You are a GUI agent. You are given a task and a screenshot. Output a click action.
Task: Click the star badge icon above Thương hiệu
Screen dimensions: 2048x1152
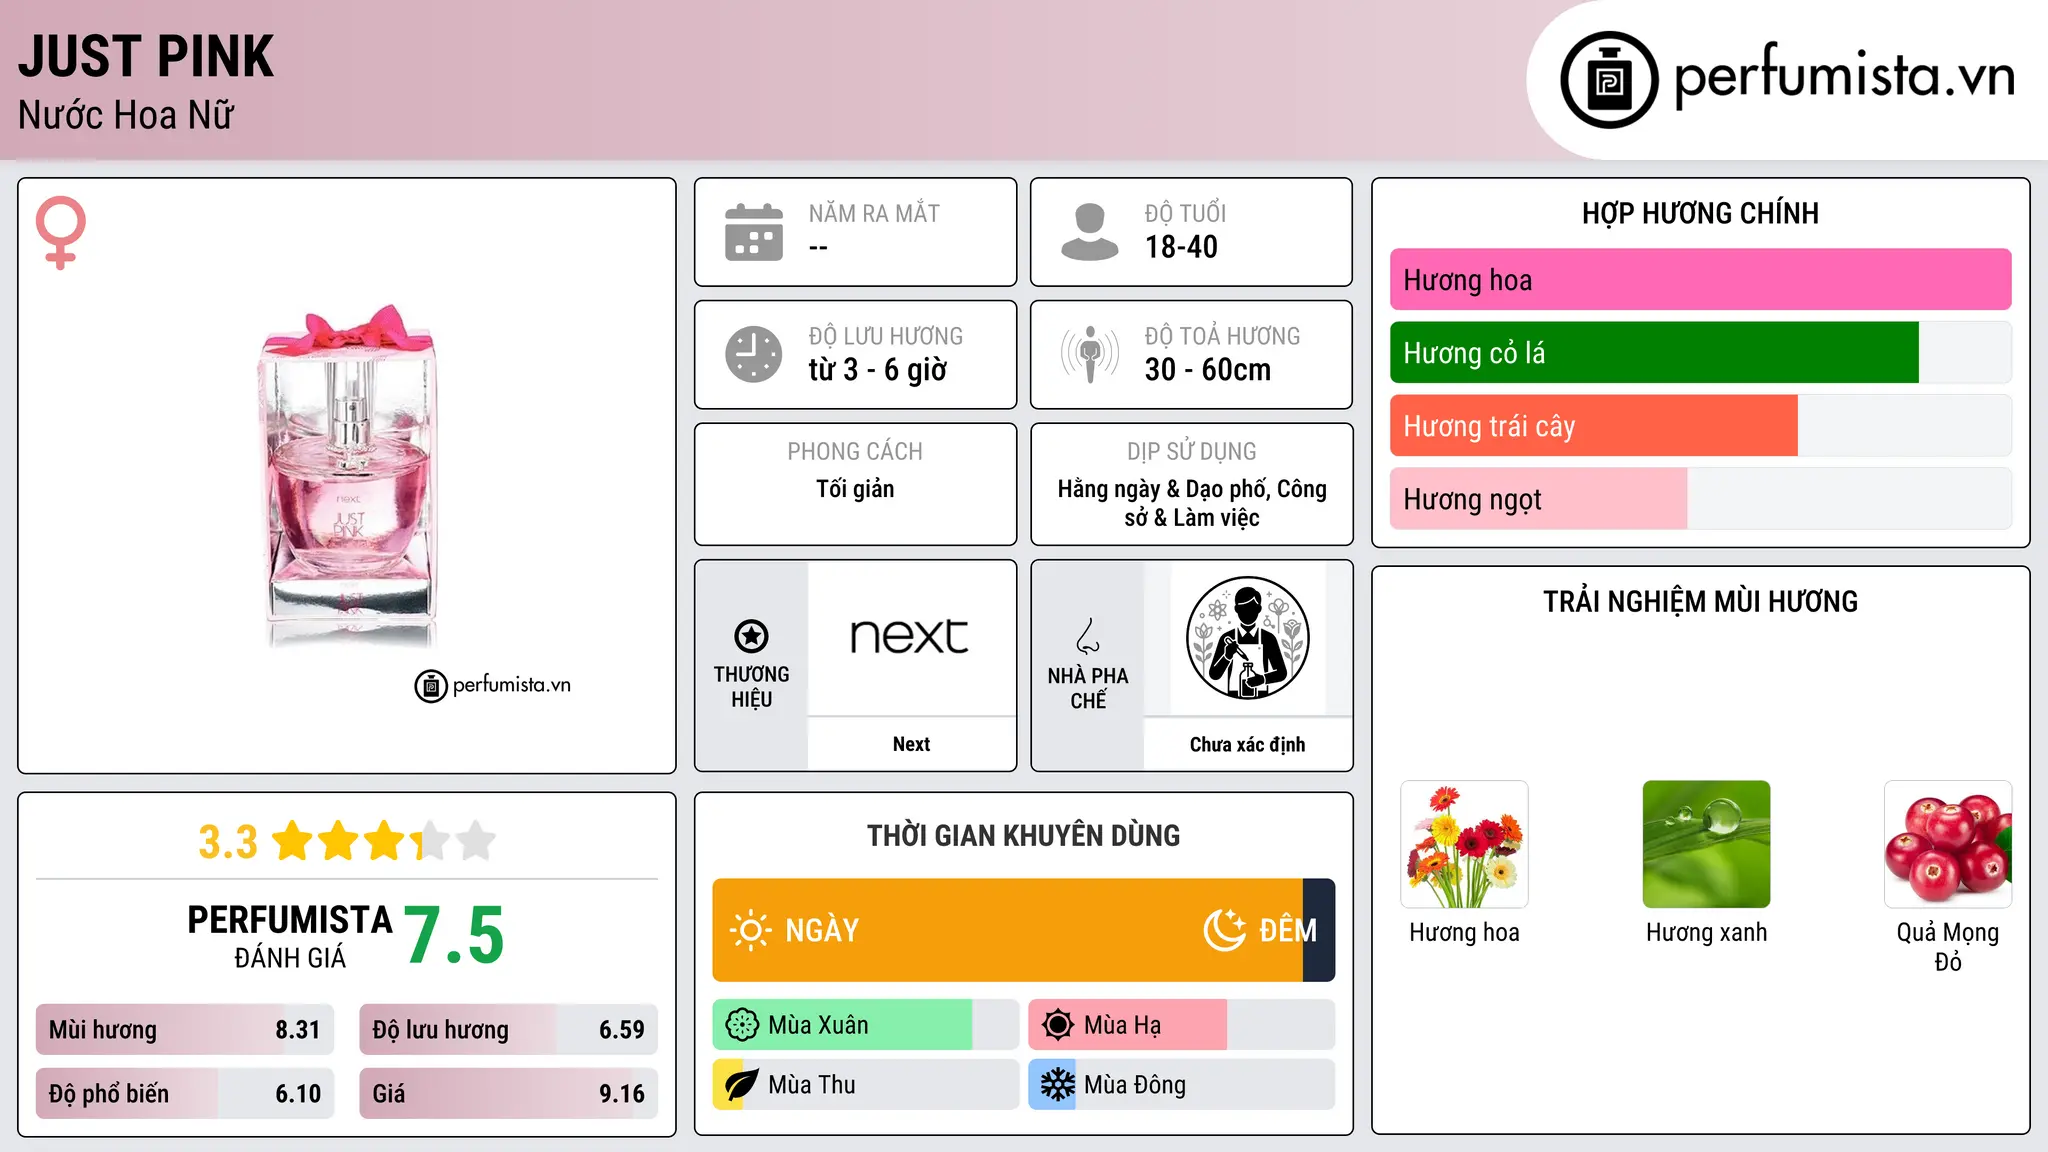coord(751,636)
